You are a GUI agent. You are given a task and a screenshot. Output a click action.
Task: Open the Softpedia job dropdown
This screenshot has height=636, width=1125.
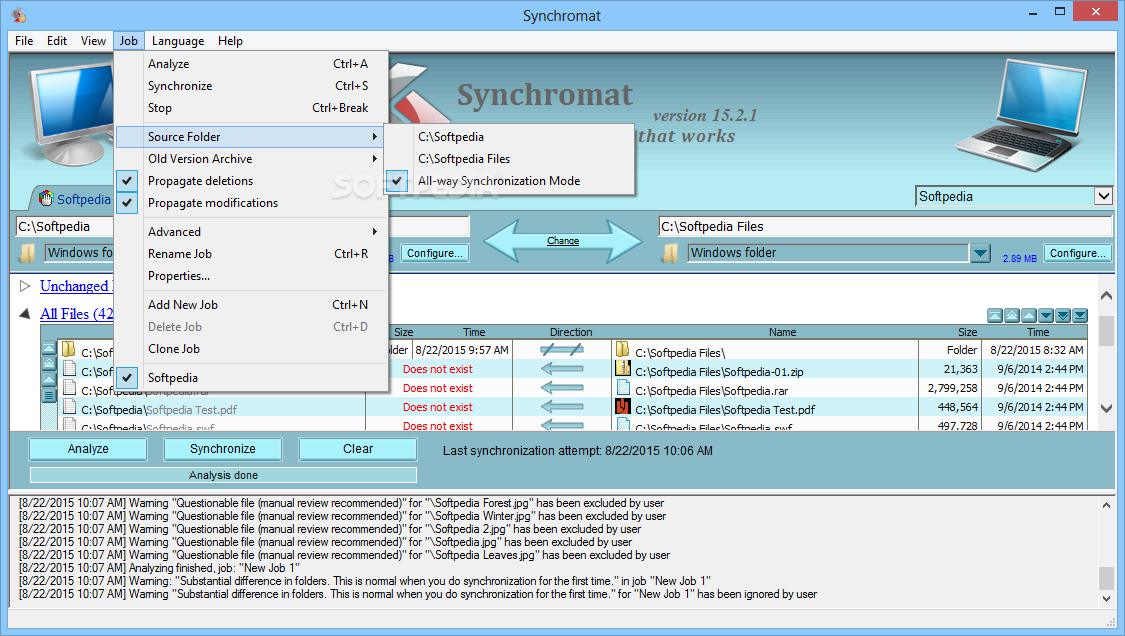click(1103, 196)
